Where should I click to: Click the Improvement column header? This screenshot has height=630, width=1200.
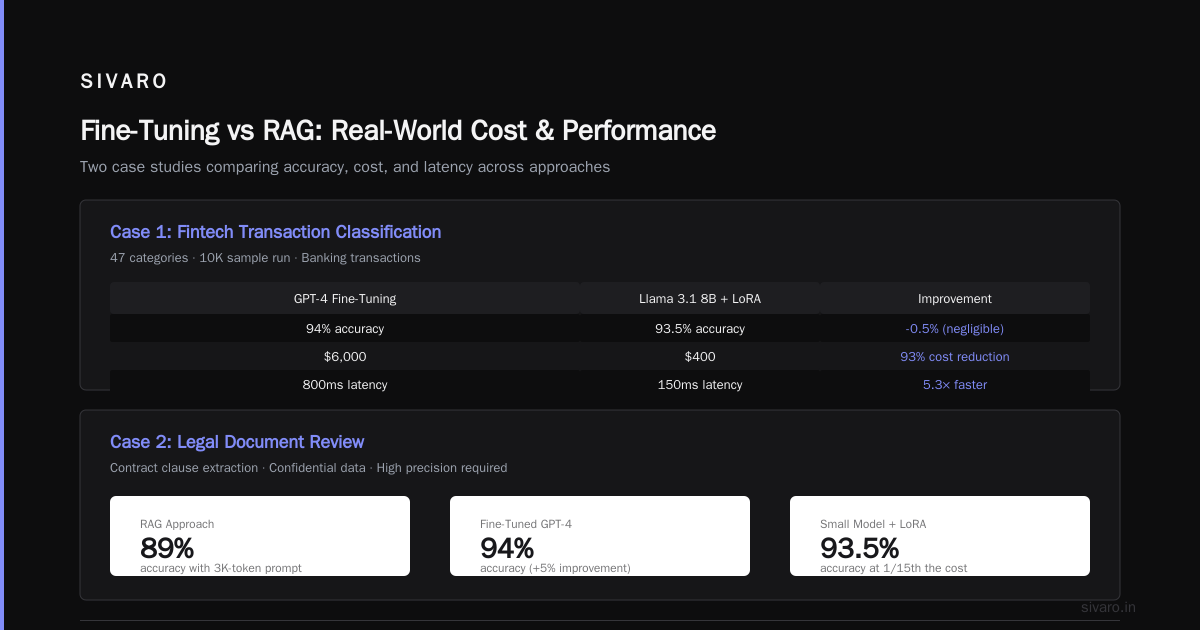[955, 299]
